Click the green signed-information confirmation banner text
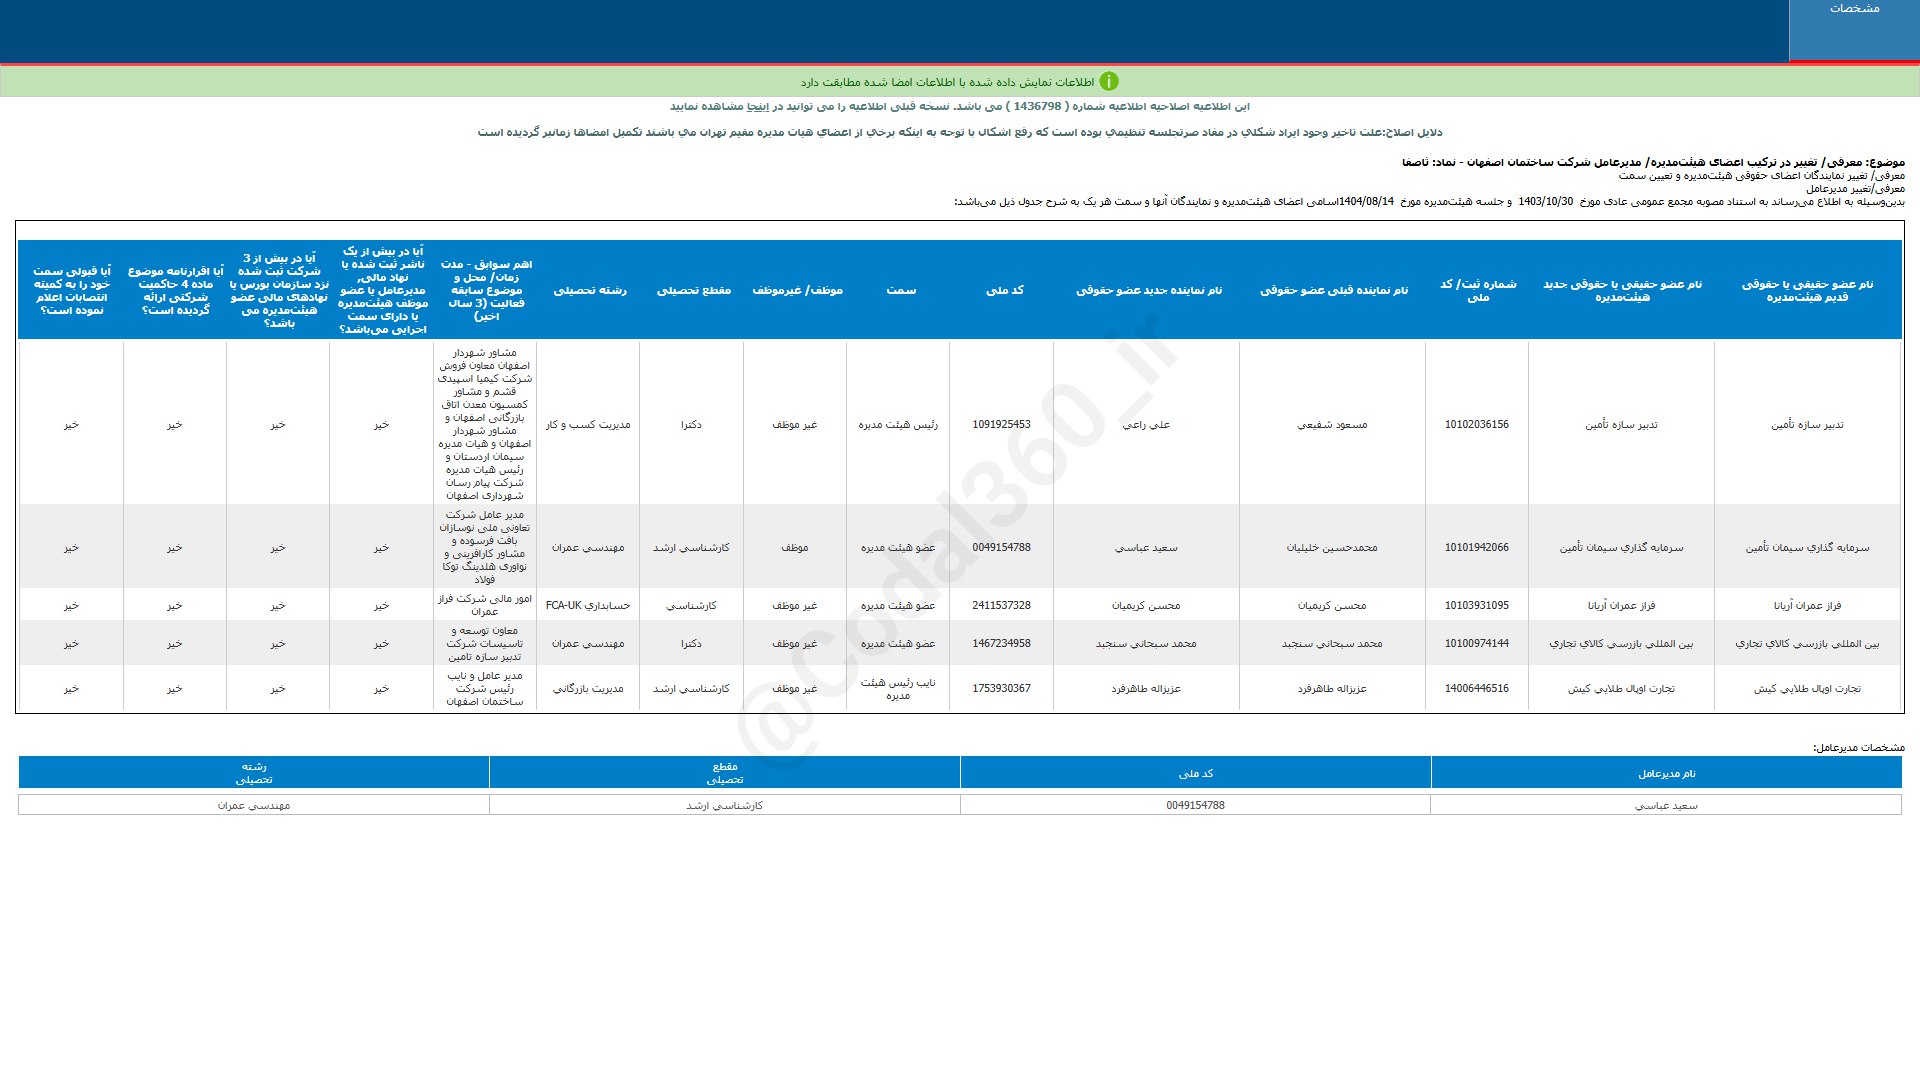This screenshot has width=1920, height=1080. pos(946,82)
